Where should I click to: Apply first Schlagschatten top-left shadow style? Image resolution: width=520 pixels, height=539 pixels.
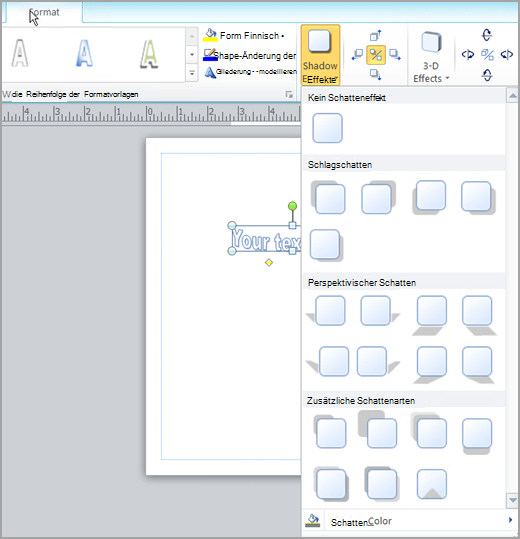pos(328,197)
